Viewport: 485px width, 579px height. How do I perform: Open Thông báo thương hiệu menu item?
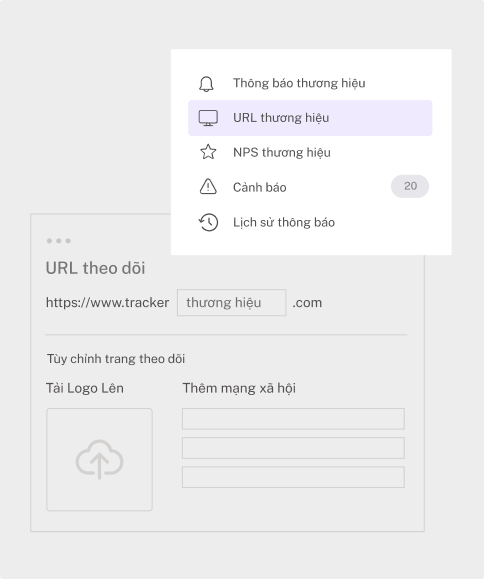click(310, 83)
